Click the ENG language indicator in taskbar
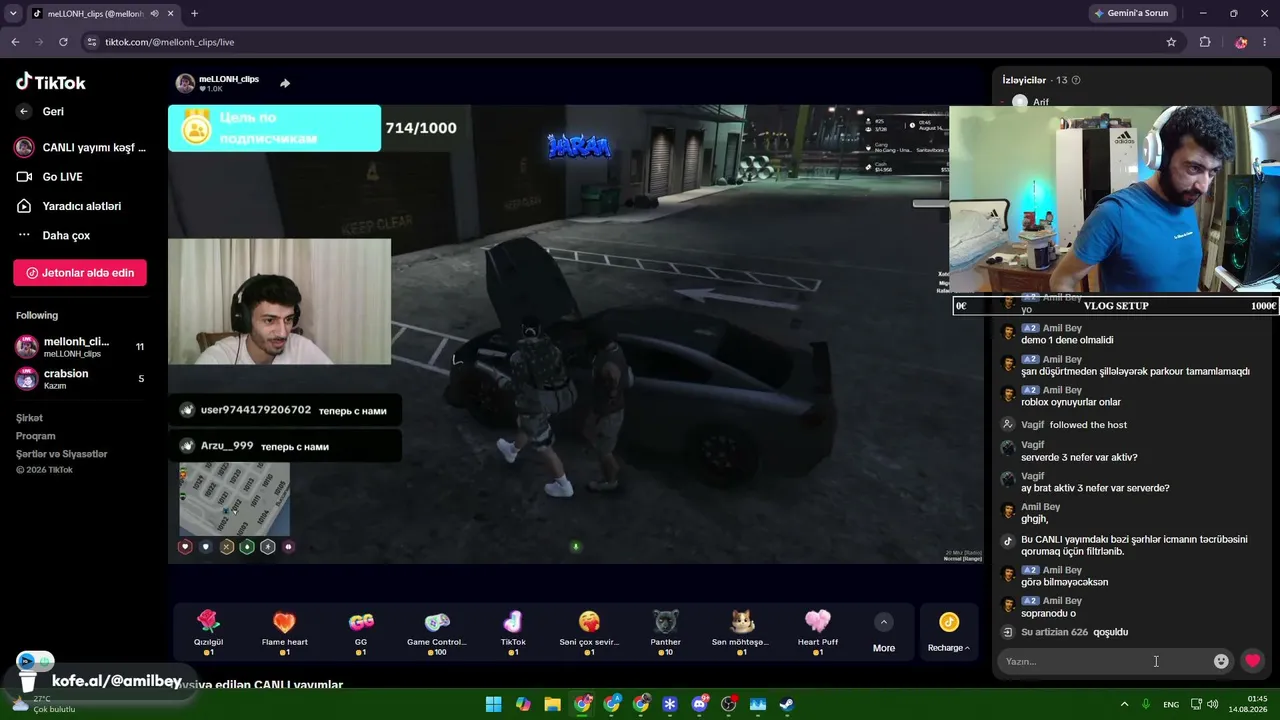1280x720 pixels. point(1171,705)
